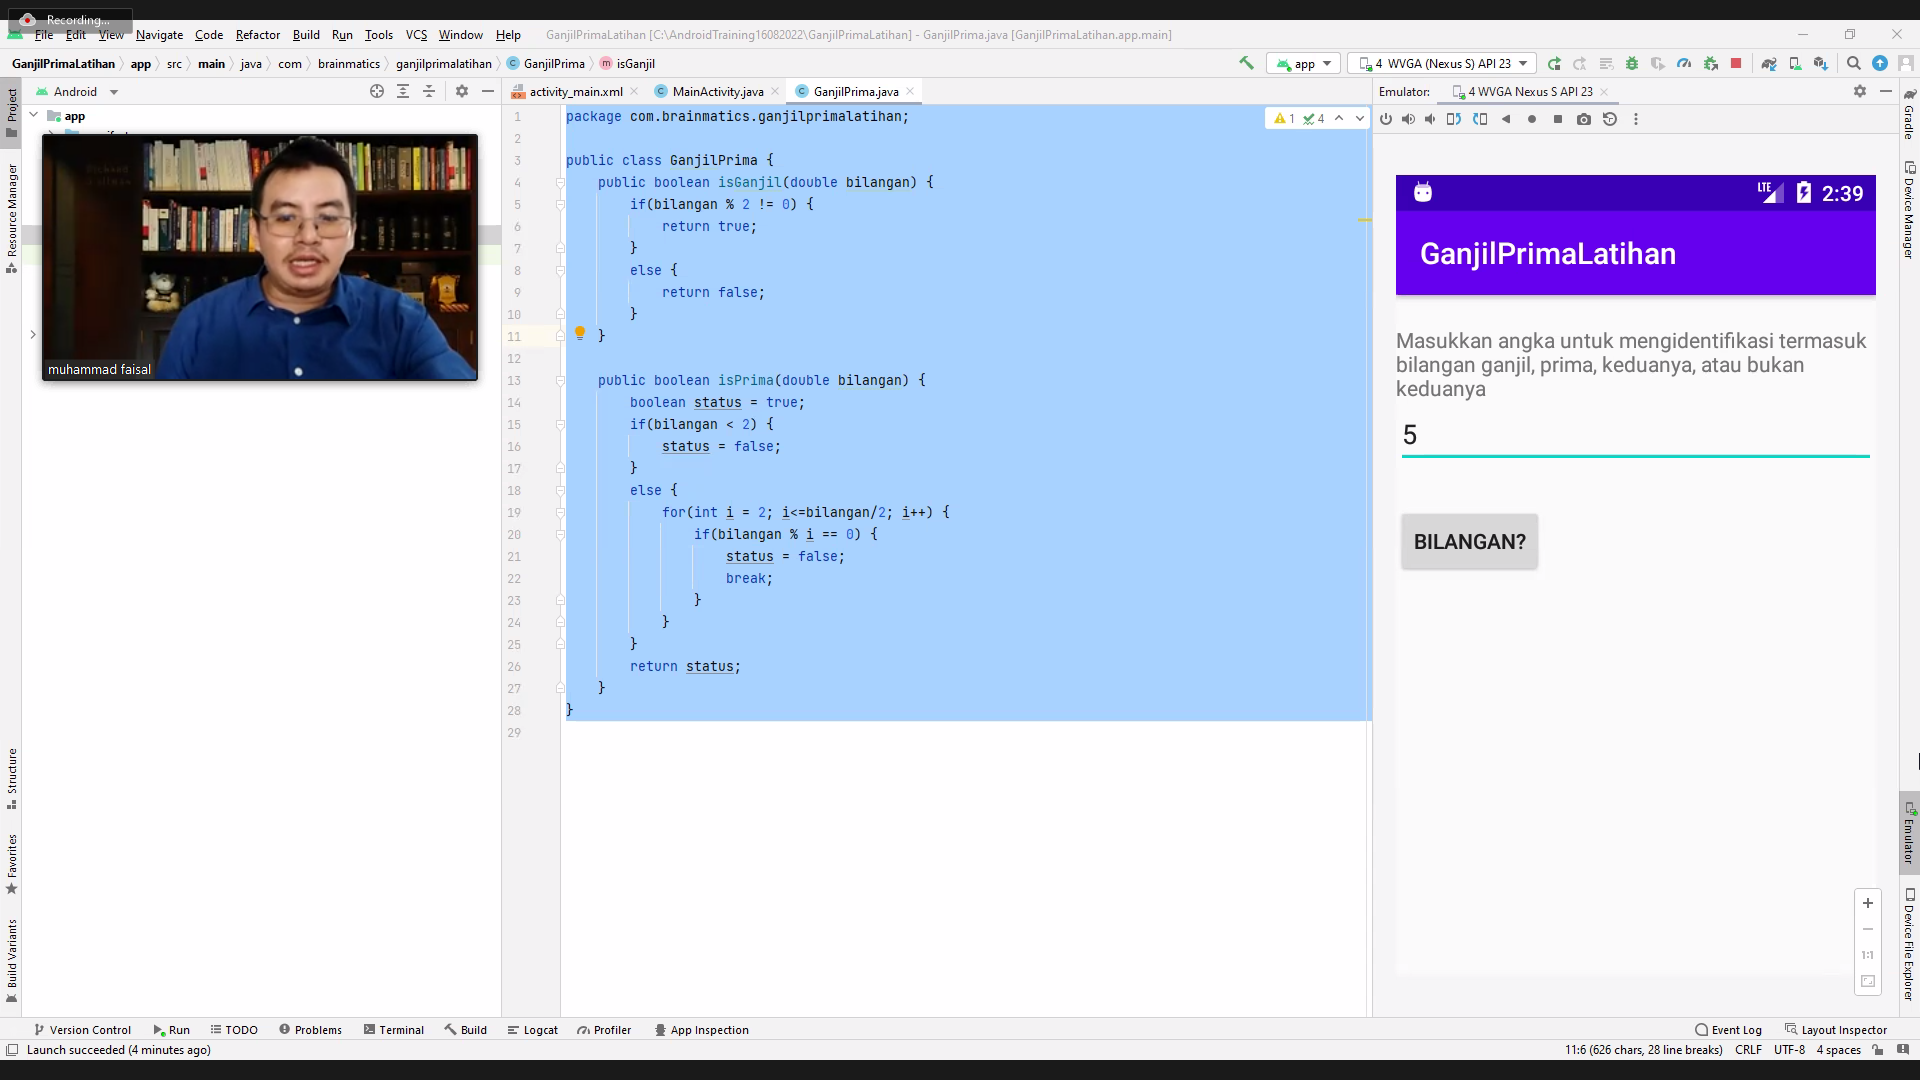
Task: Collapse the app folder in project tree
Action: click(x=34, y=116)
